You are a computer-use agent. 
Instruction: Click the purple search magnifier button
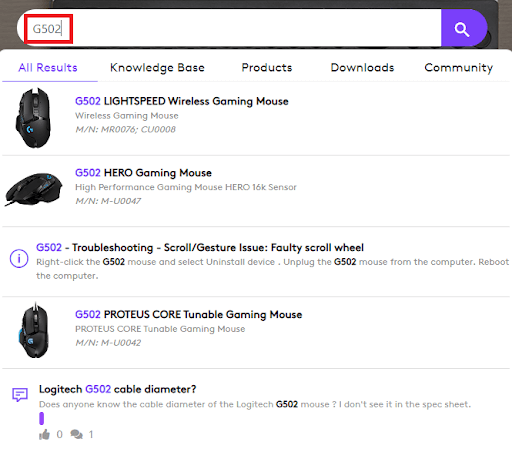464,28
